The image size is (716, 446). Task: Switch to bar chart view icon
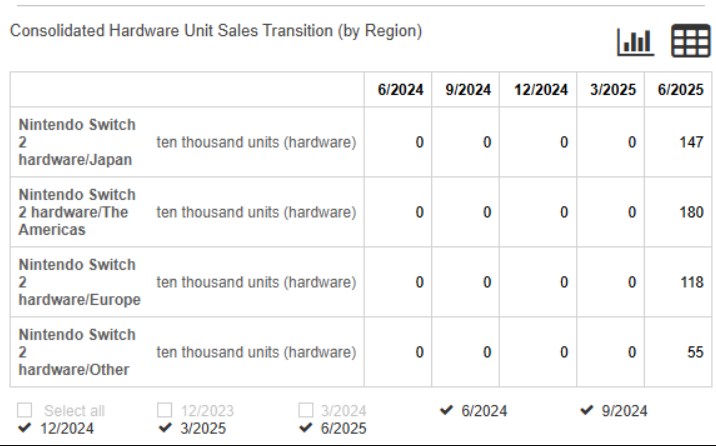click(x=636, y=42)
